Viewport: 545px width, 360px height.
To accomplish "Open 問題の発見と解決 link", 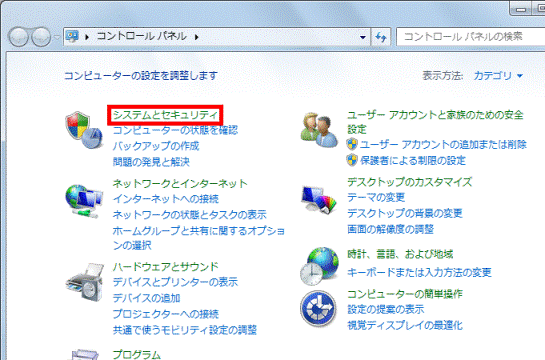I will (x=151, y=162).
